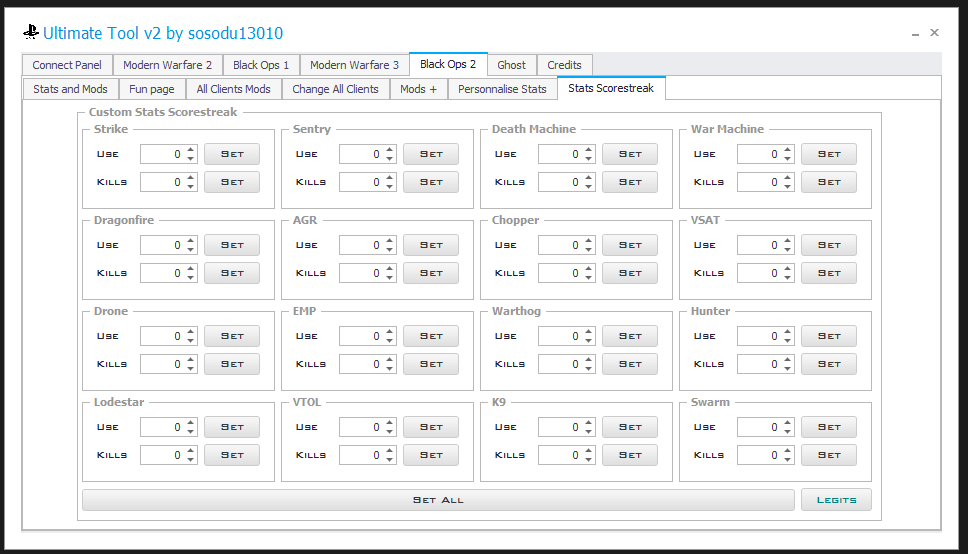Image resolution: width=968 pixels, height=554 pixels.
Task: Click Set for AGR Use
Action: [x=431, y=245]
